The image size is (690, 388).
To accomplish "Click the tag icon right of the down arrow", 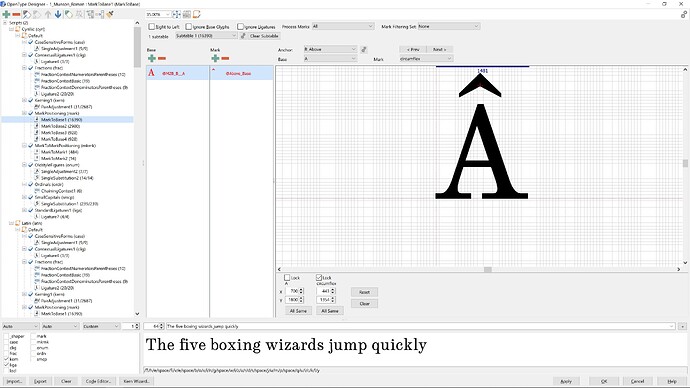I will point(69,15).
